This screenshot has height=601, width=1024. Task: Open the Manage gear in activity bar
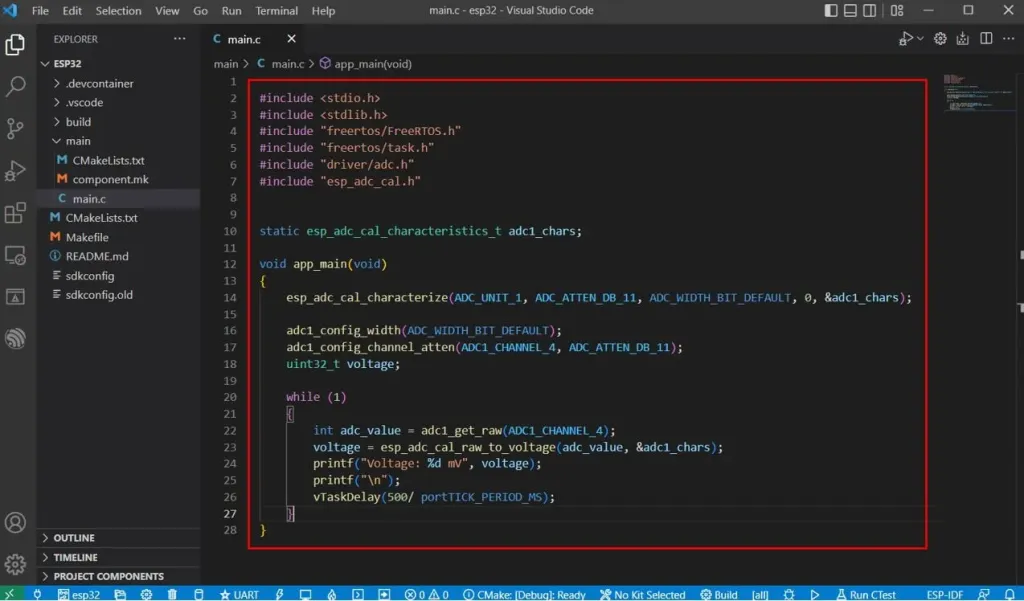[x=15, y=564]
